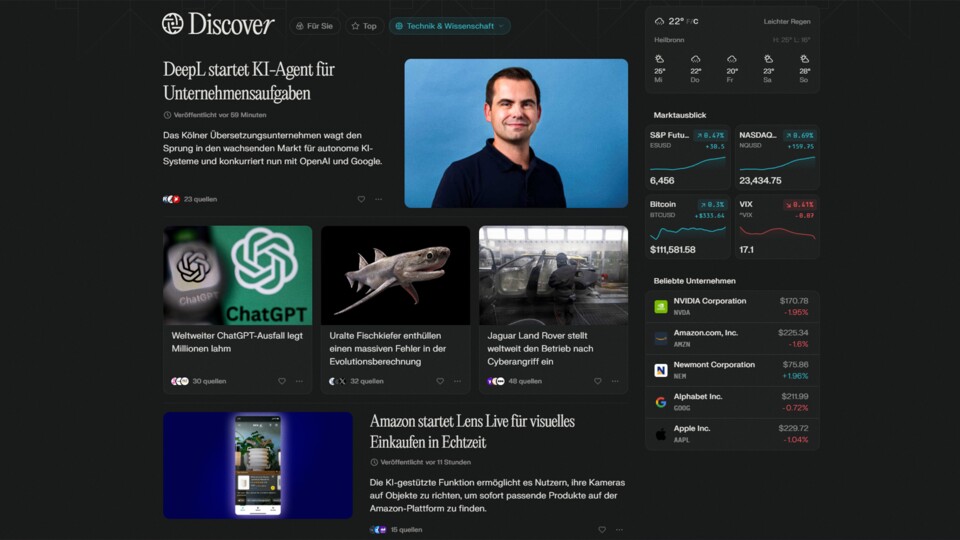960x540 pixels.
Task: Open the Für Sie tab
Action: tap(315, 26)
